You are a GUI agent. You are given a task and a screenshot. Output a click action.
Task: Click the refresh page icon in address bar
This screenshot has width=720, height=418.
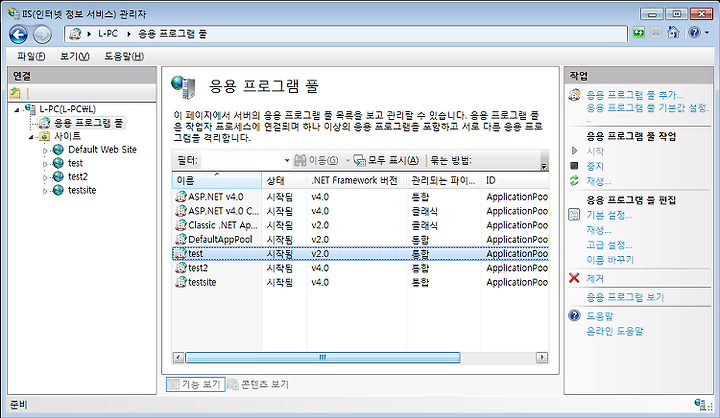[x=639, y=33]
